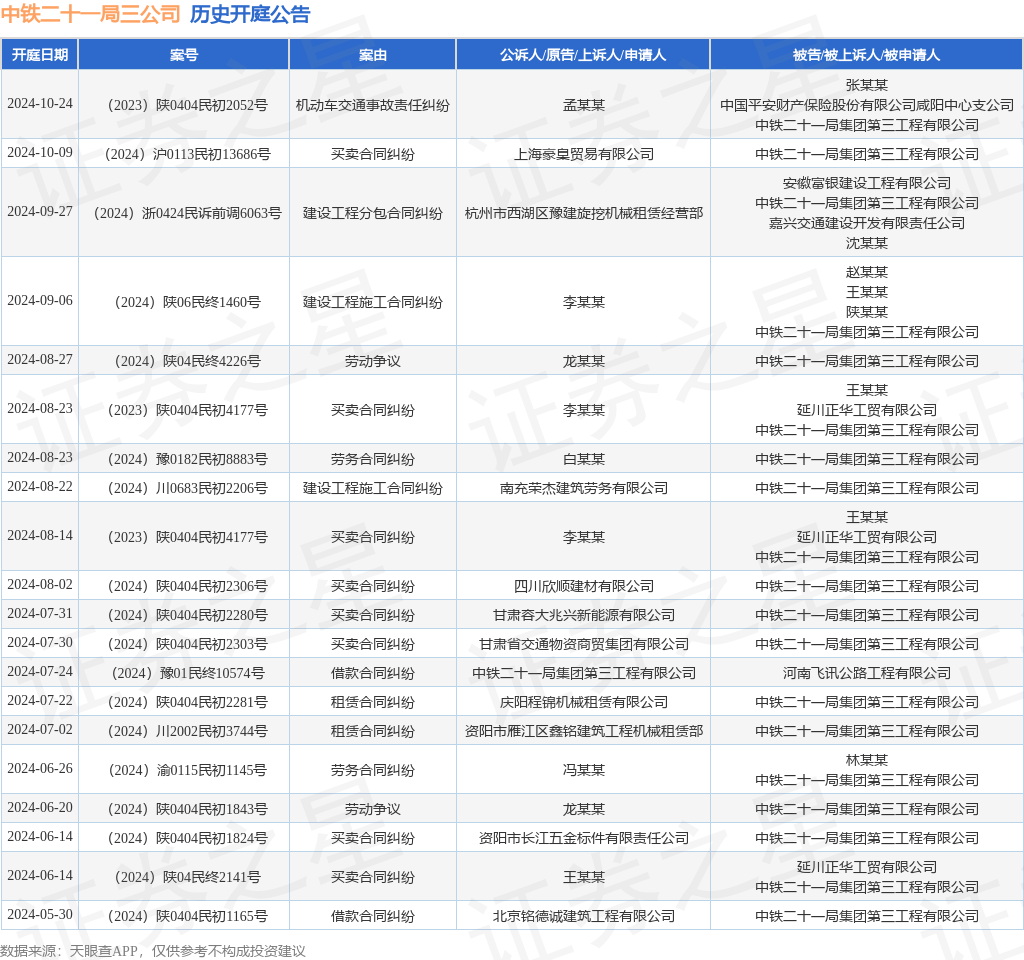This screenshot has height=960, width=1024.
Task: Click defendant name 沈某某
Action: pos(867,243)
